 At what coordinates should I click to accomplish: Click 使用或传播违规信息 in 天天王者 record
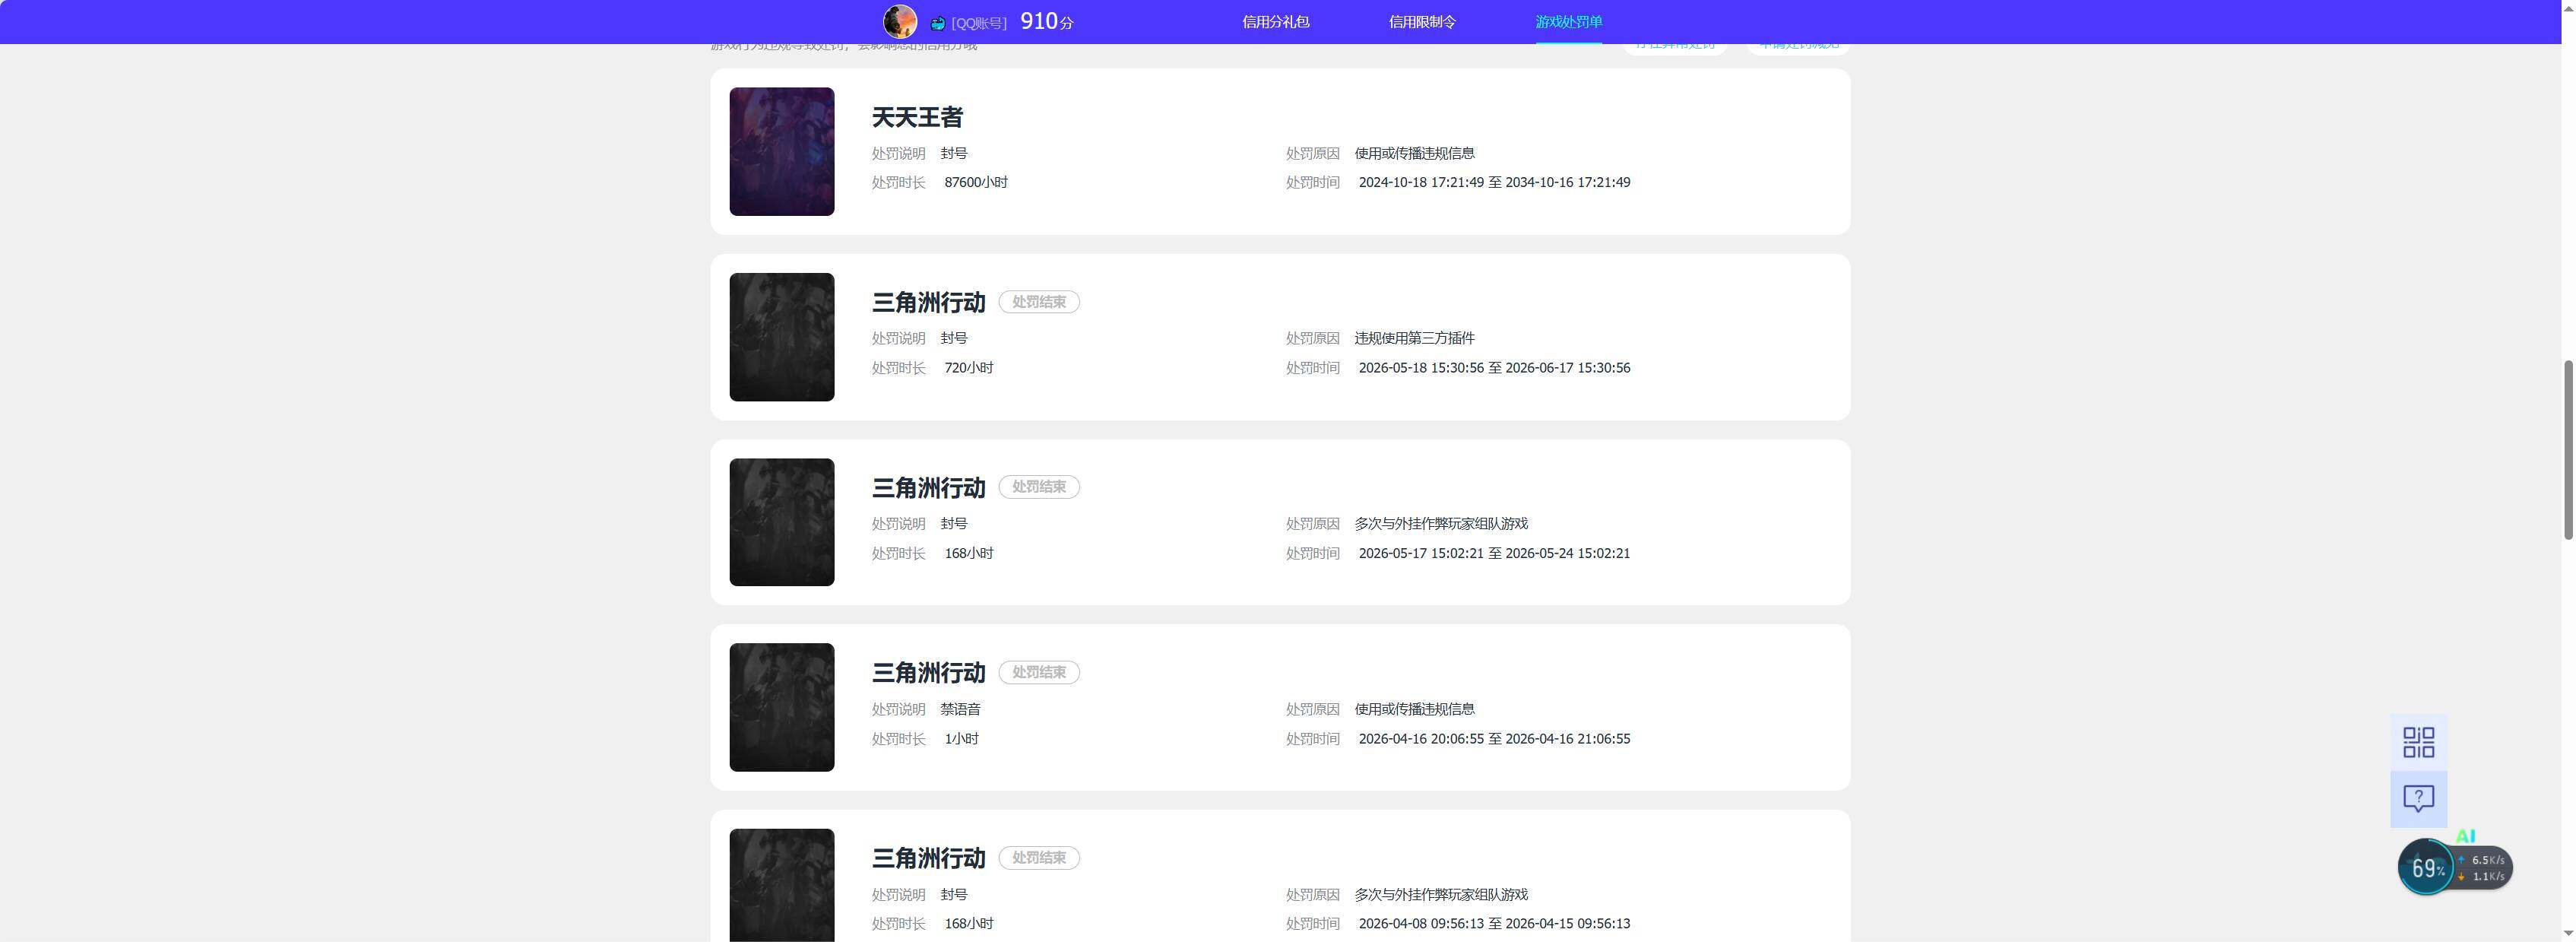point(1414,153)
